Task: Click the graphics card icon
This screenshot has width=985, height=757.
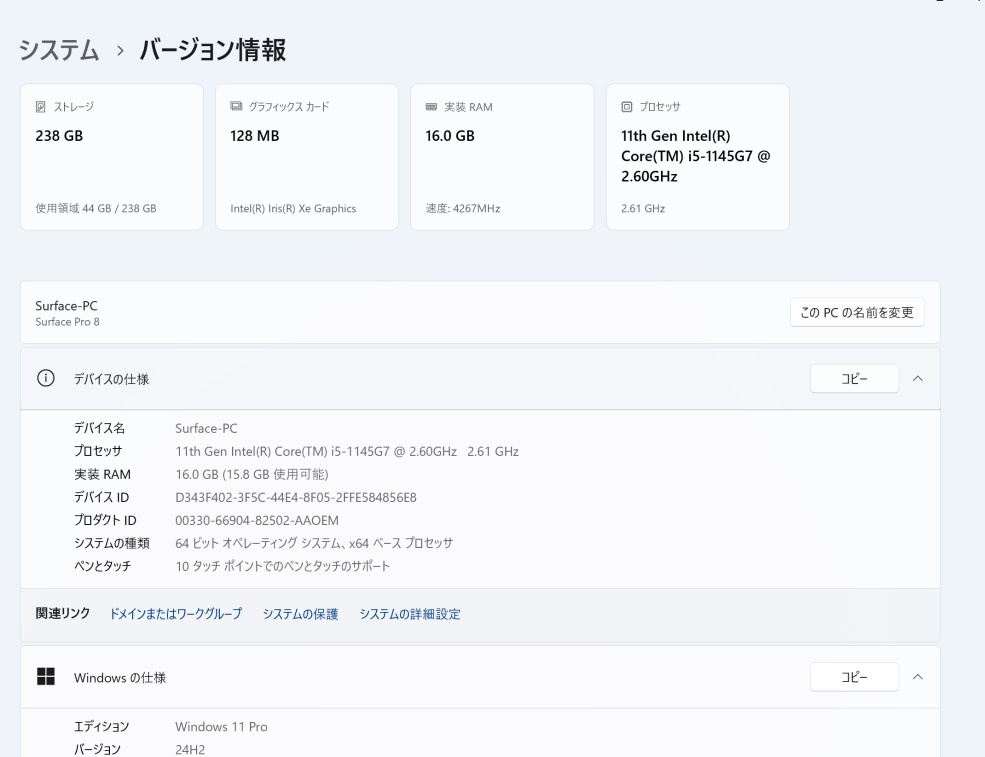Action: [236, 106]
